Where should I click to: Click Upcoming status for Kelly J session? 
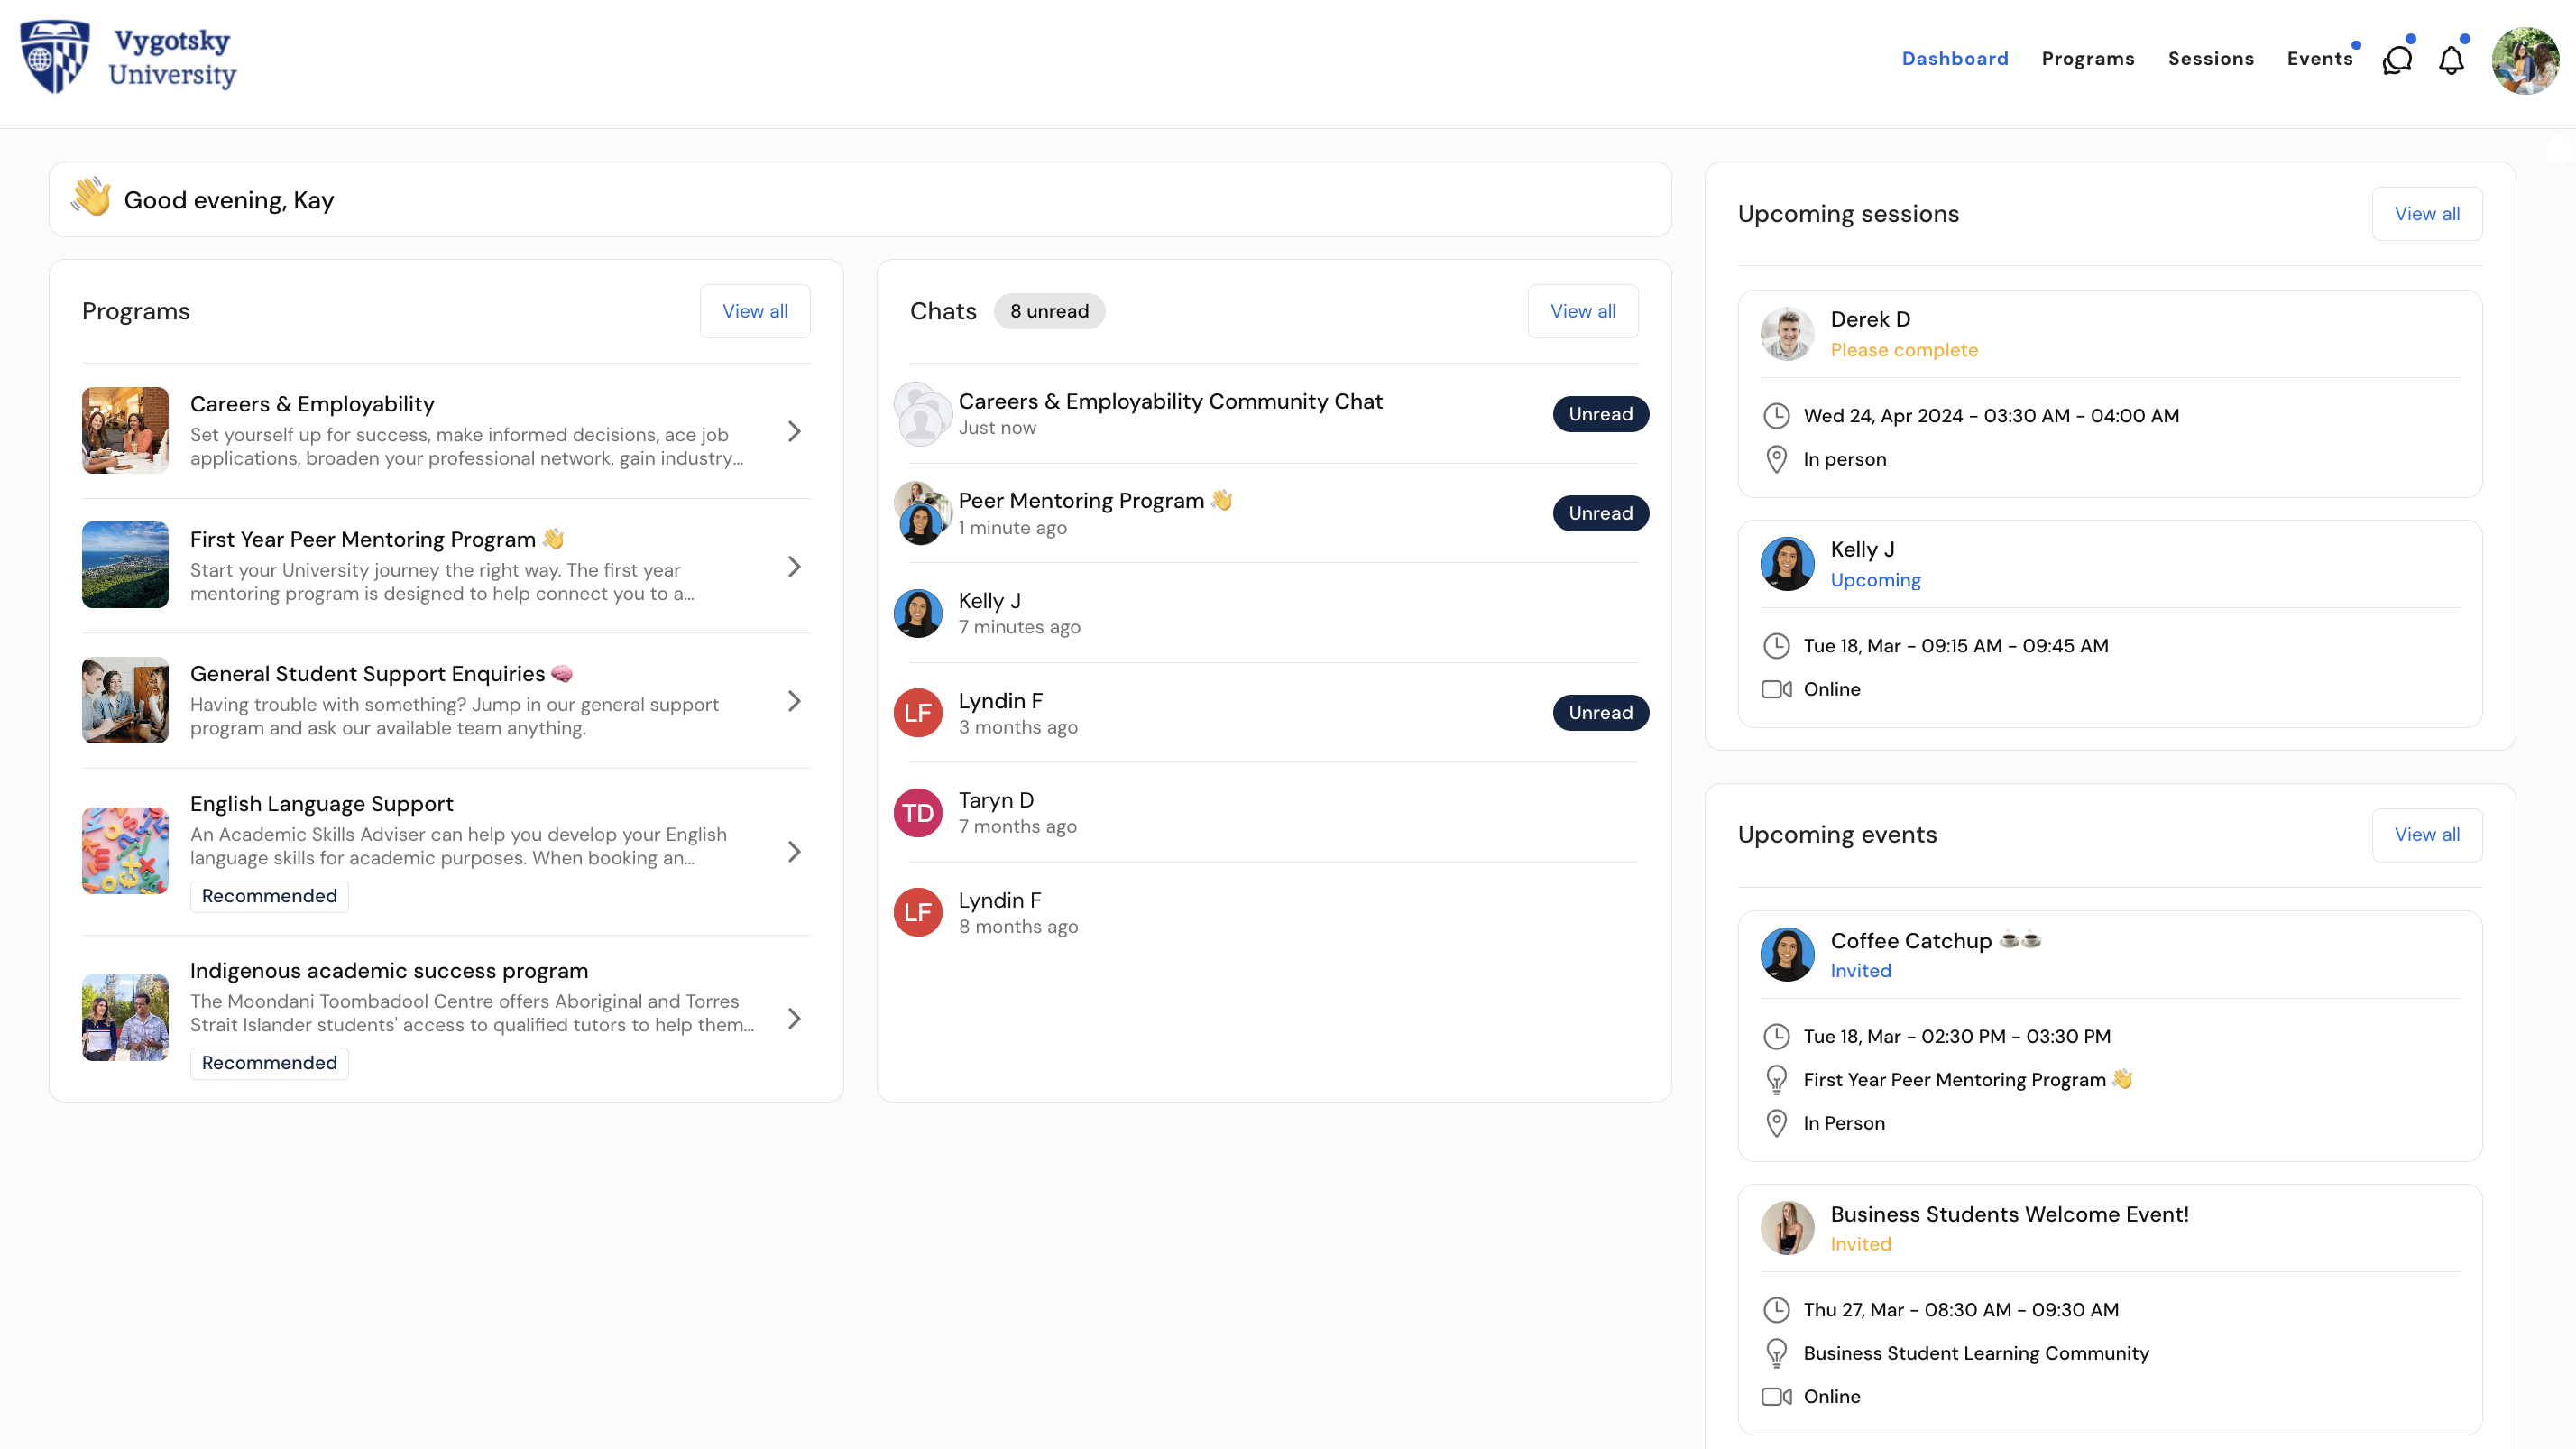coord(1875,580)
